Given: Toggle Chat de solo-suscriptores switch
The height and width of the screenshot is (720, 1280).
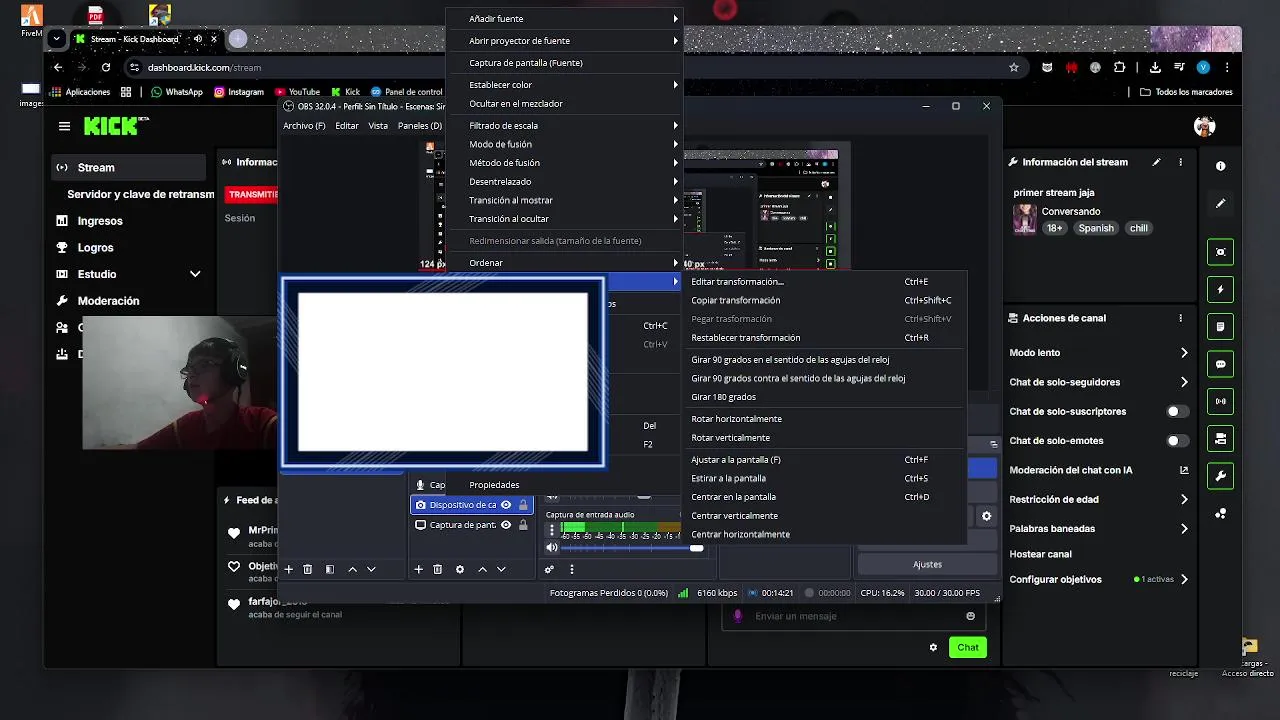Looking at the screenshot, I should pos(1178,411).
